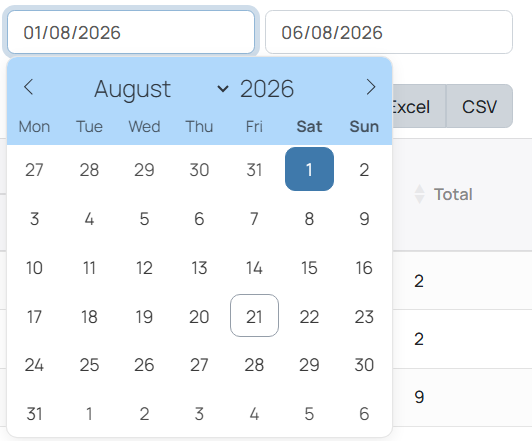Click the end date field 06/08/2026
This screenshot has height=441, width=532.
click(389, 32)
